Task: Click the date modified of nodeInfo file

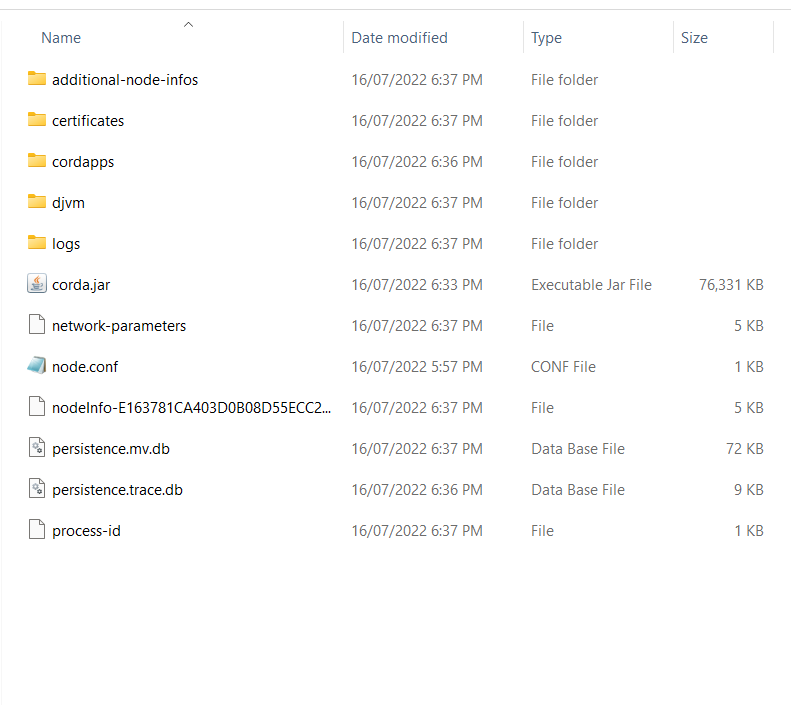Action: coord(417,407)
